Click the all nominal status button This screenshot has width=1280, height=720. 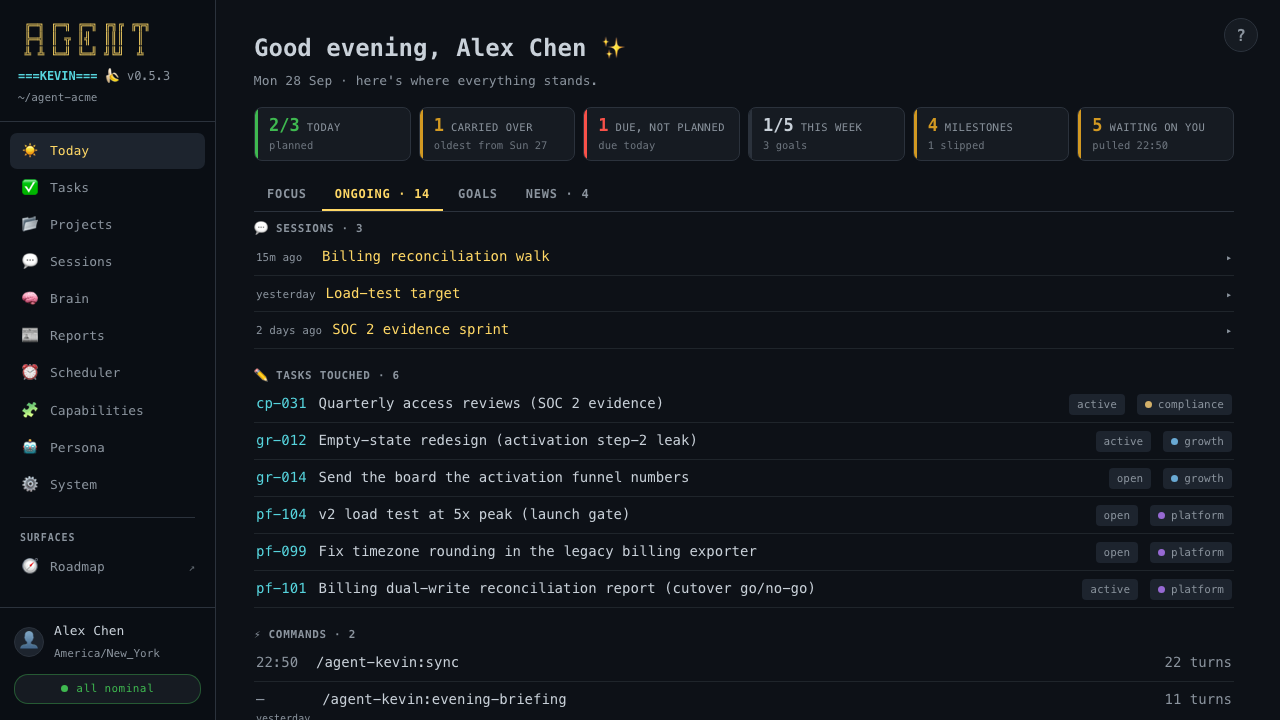[107, 688]
